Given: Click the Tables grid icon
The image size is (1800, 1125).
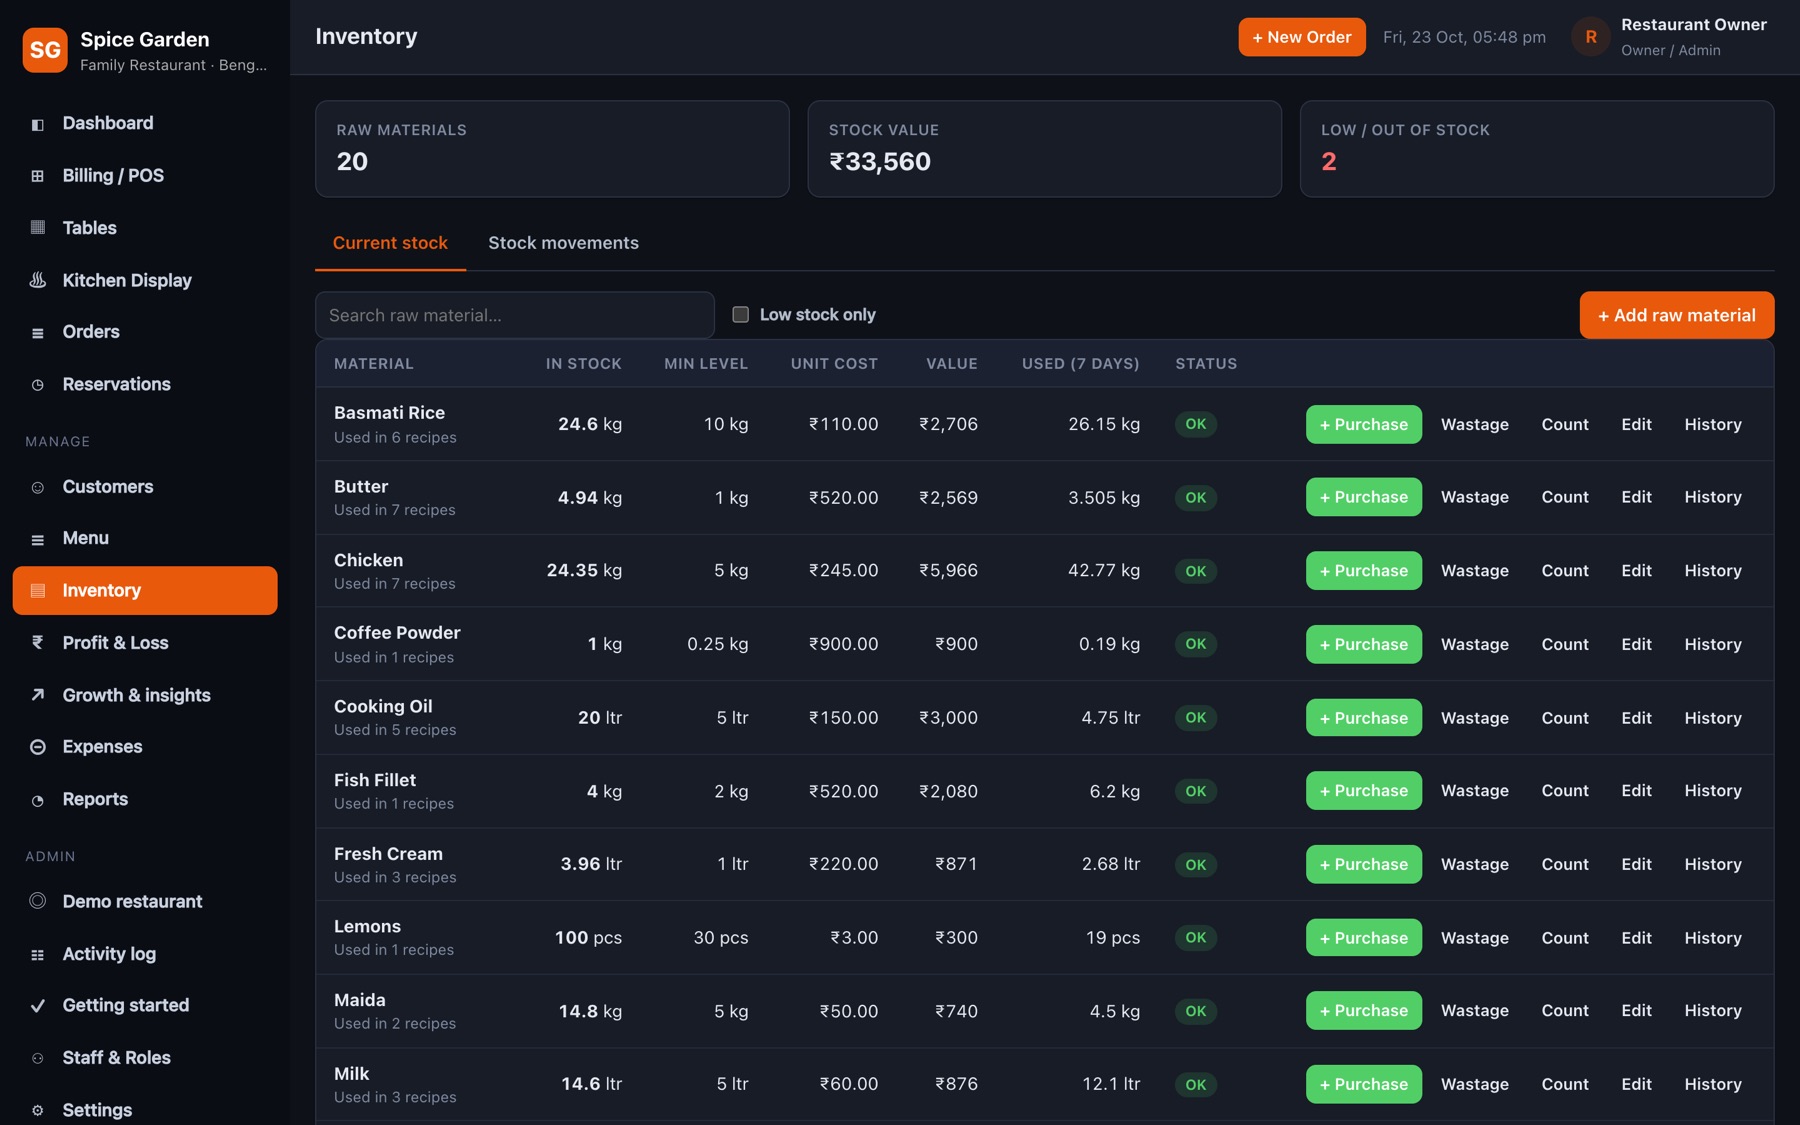Looking at the screenshot, I should coord(38,228).
